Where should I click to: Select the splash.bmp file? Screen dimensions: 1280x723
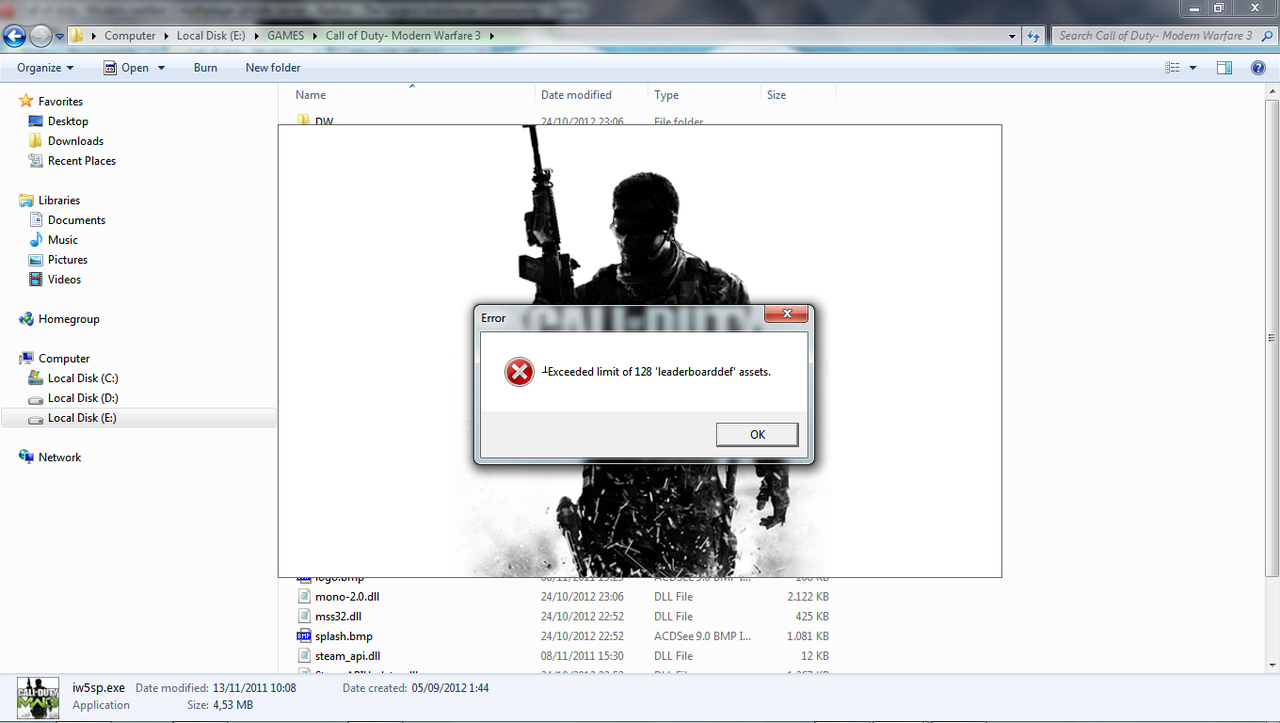[x=343, y=637]
